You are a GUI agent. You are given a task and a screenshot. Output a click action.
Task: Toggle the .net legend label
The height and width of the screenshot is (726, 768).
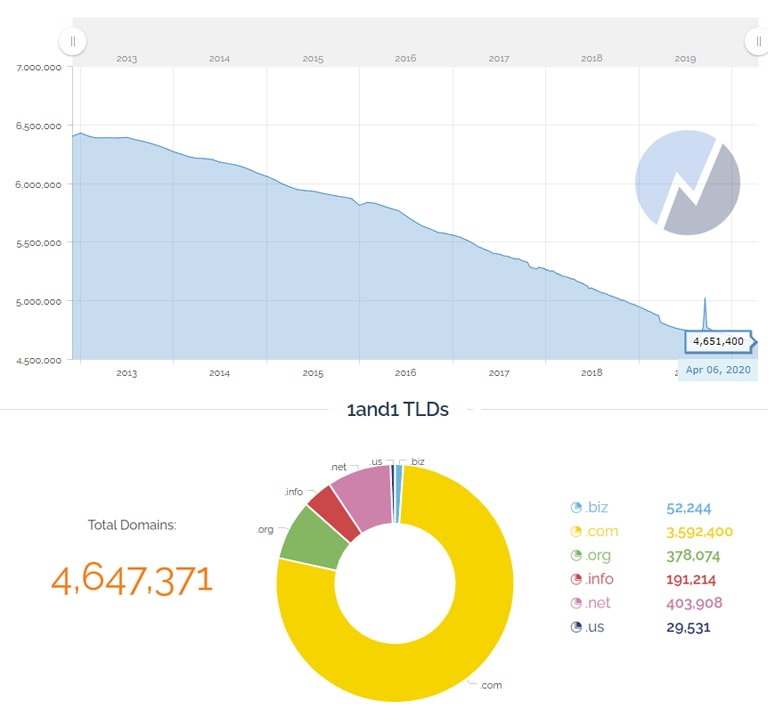[x=598, y=603]
